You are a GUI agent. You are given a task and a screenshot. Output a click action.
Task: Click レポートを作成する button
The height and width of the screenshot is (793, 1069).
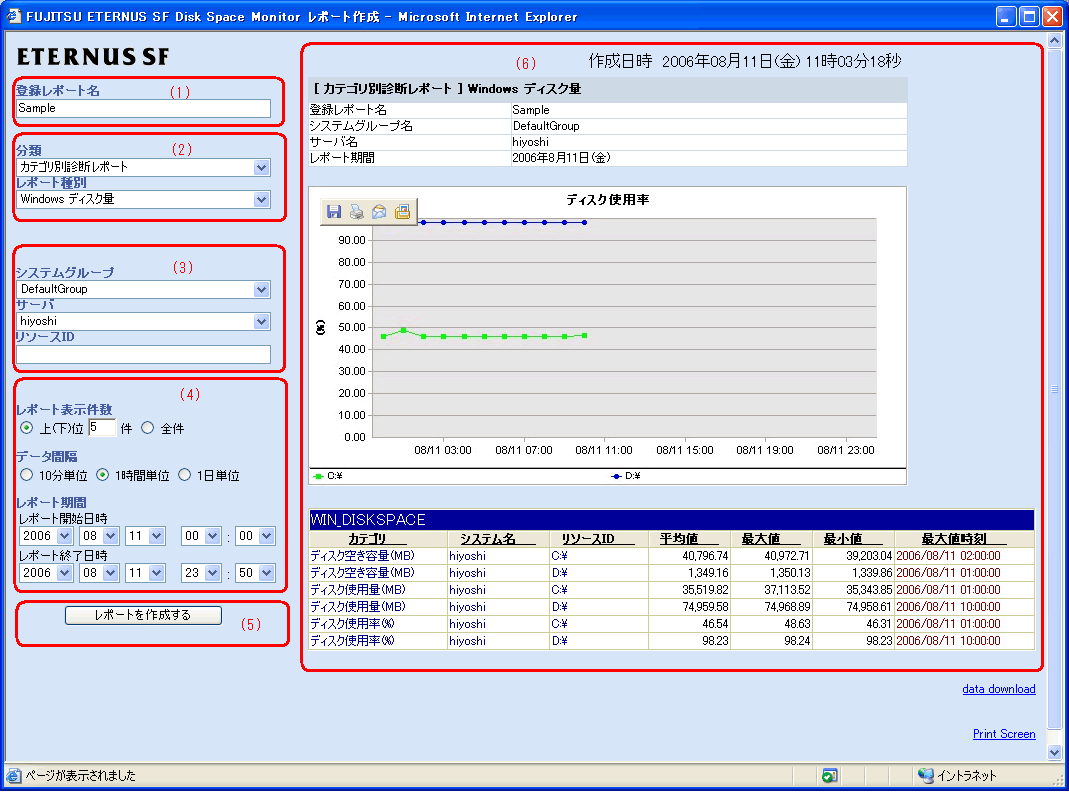tap(143, 615)
